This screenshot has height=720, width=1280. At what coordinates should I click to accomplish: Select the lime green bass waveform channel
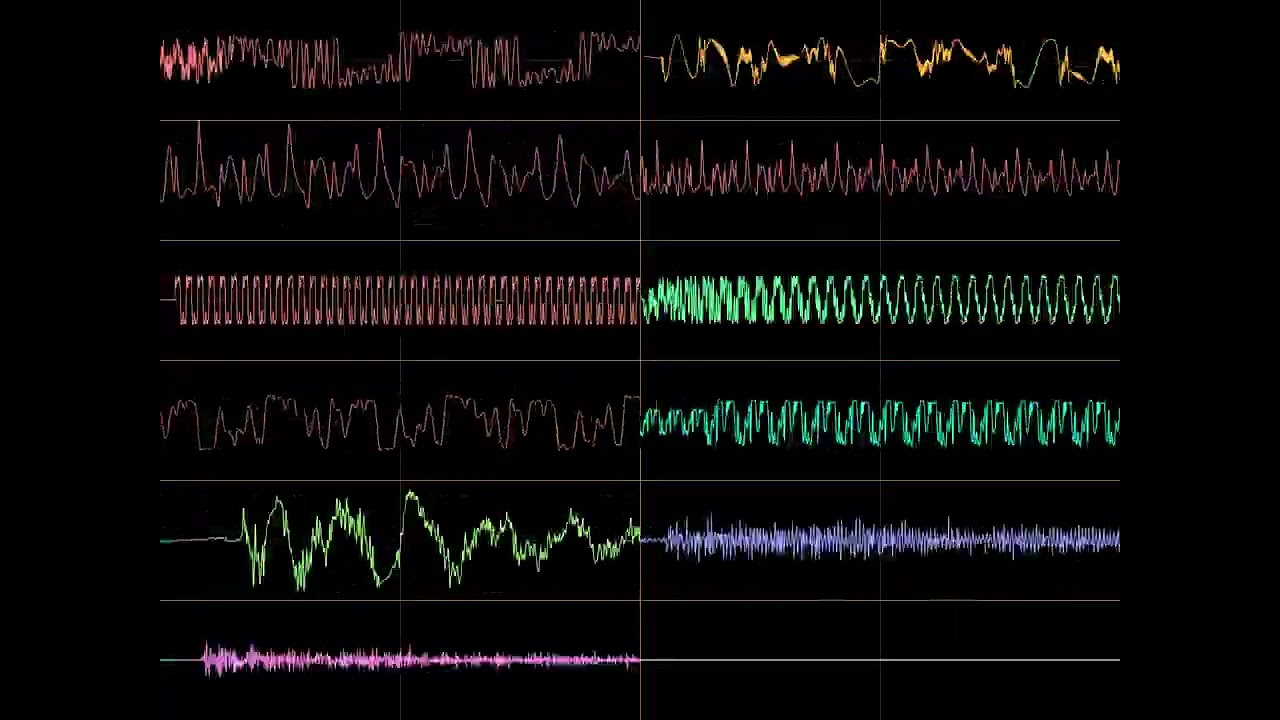click(400, 541)
